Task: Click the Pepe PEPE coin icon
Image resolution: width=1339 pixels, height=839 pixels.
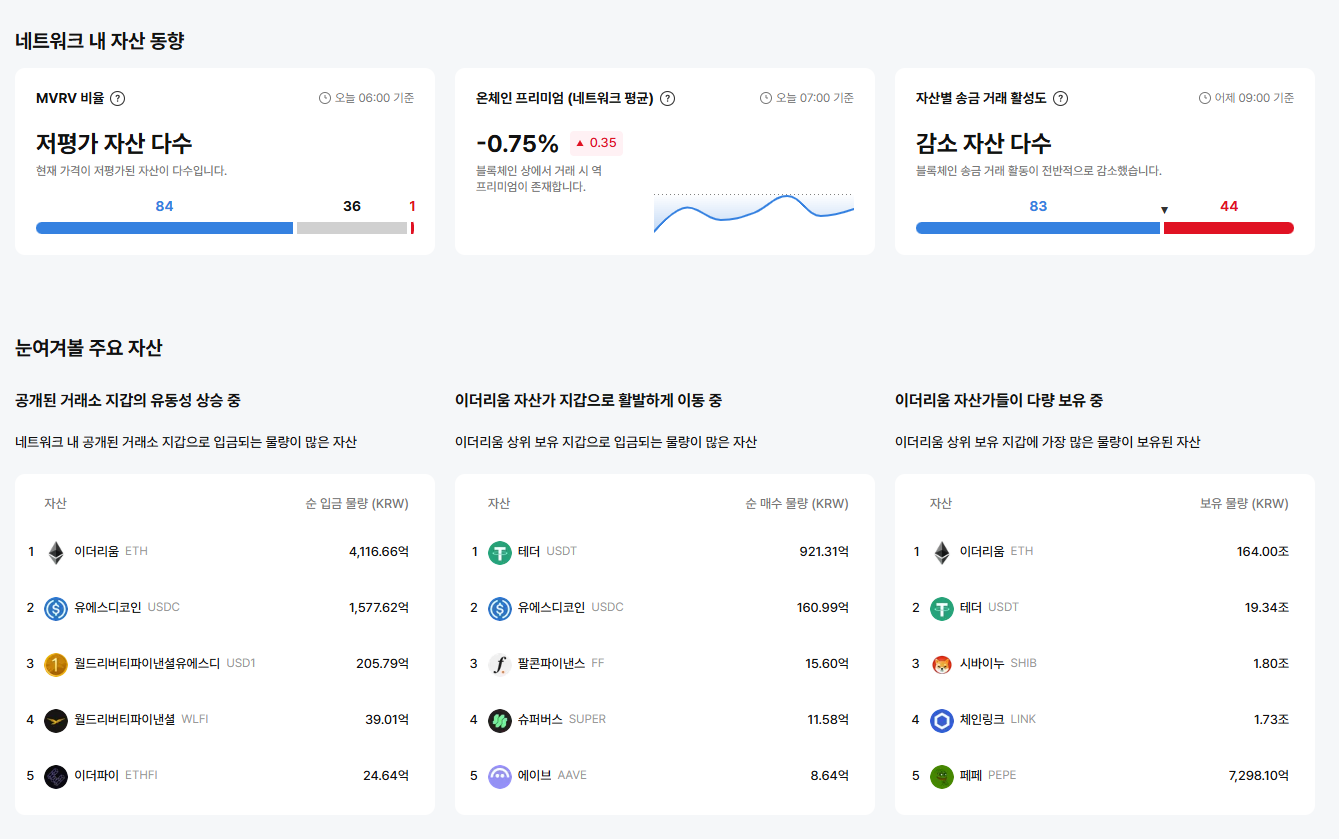Action: click(x=940, y=775)
